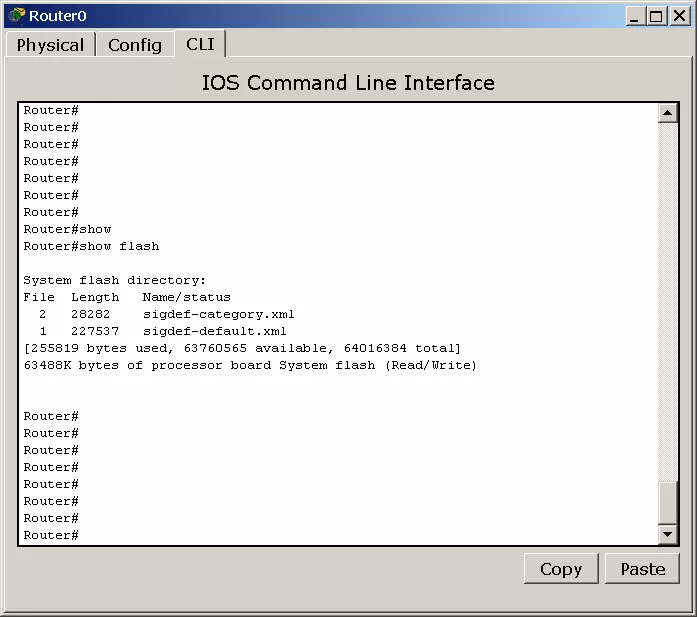Click the Router0 title bar text

click(x=58, y=16)
